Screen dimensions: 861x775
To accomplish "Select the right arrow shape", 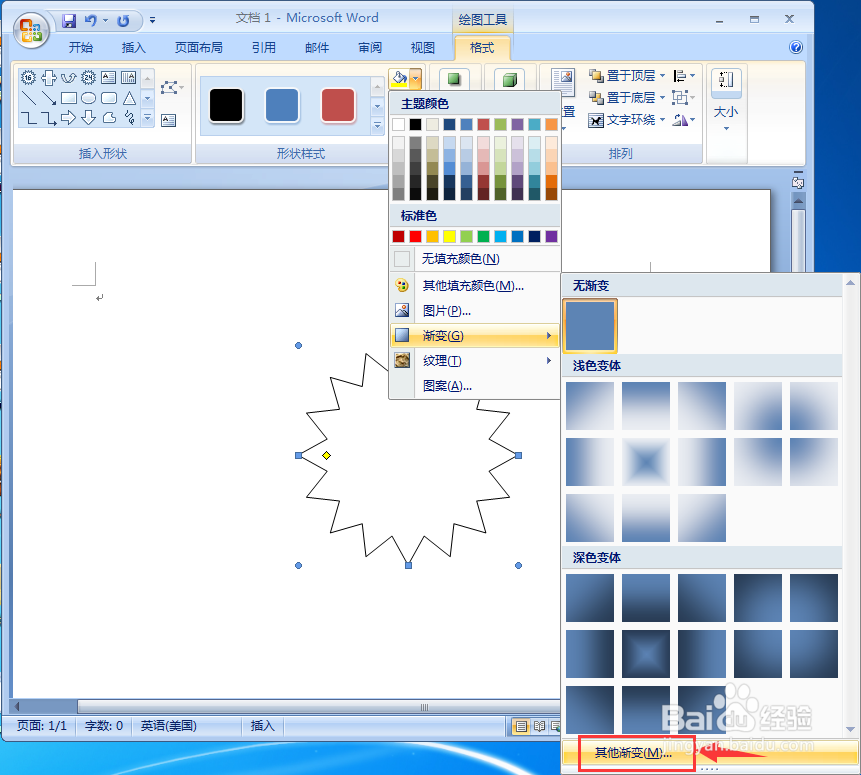I will click(x=69, y=118).
